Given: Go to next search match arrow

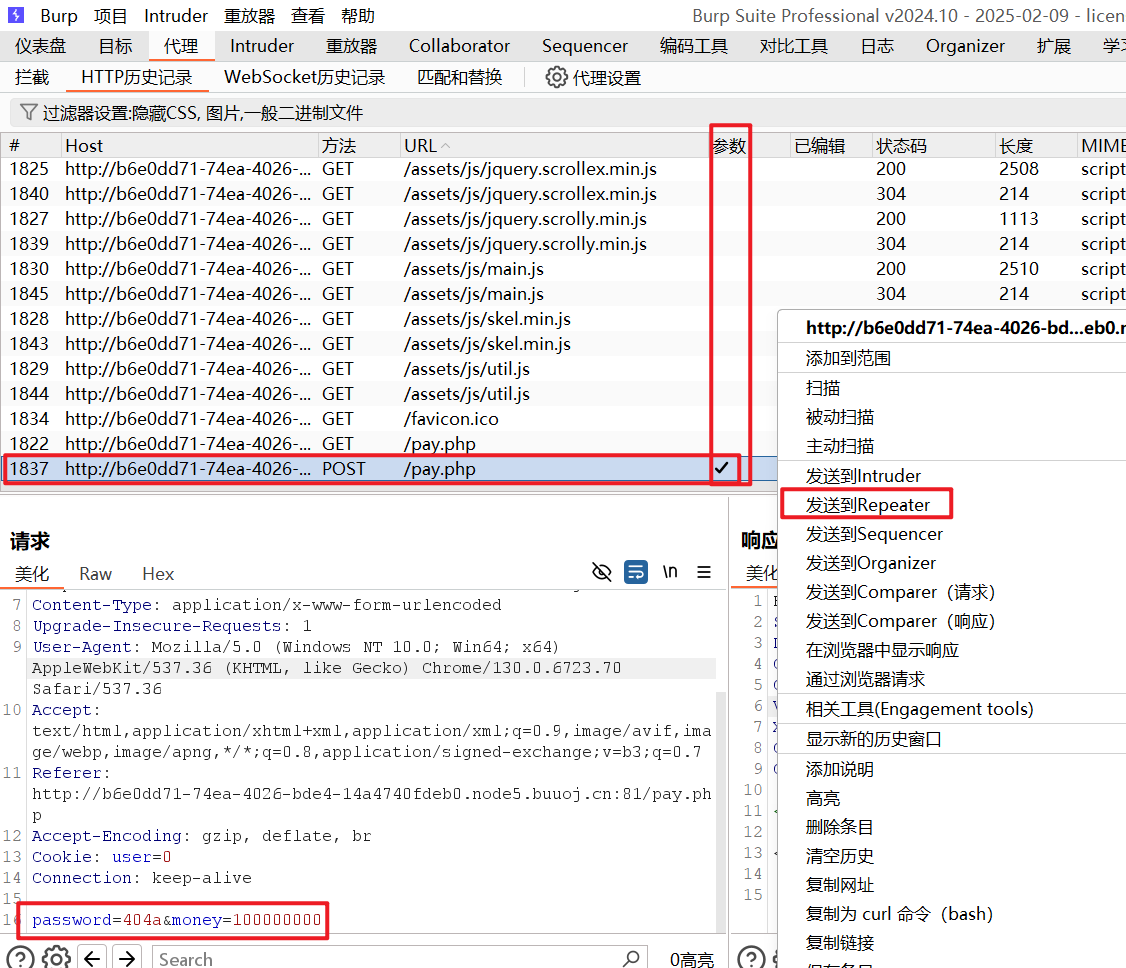Looking at the screenshot, I should (x=127, y=958).
